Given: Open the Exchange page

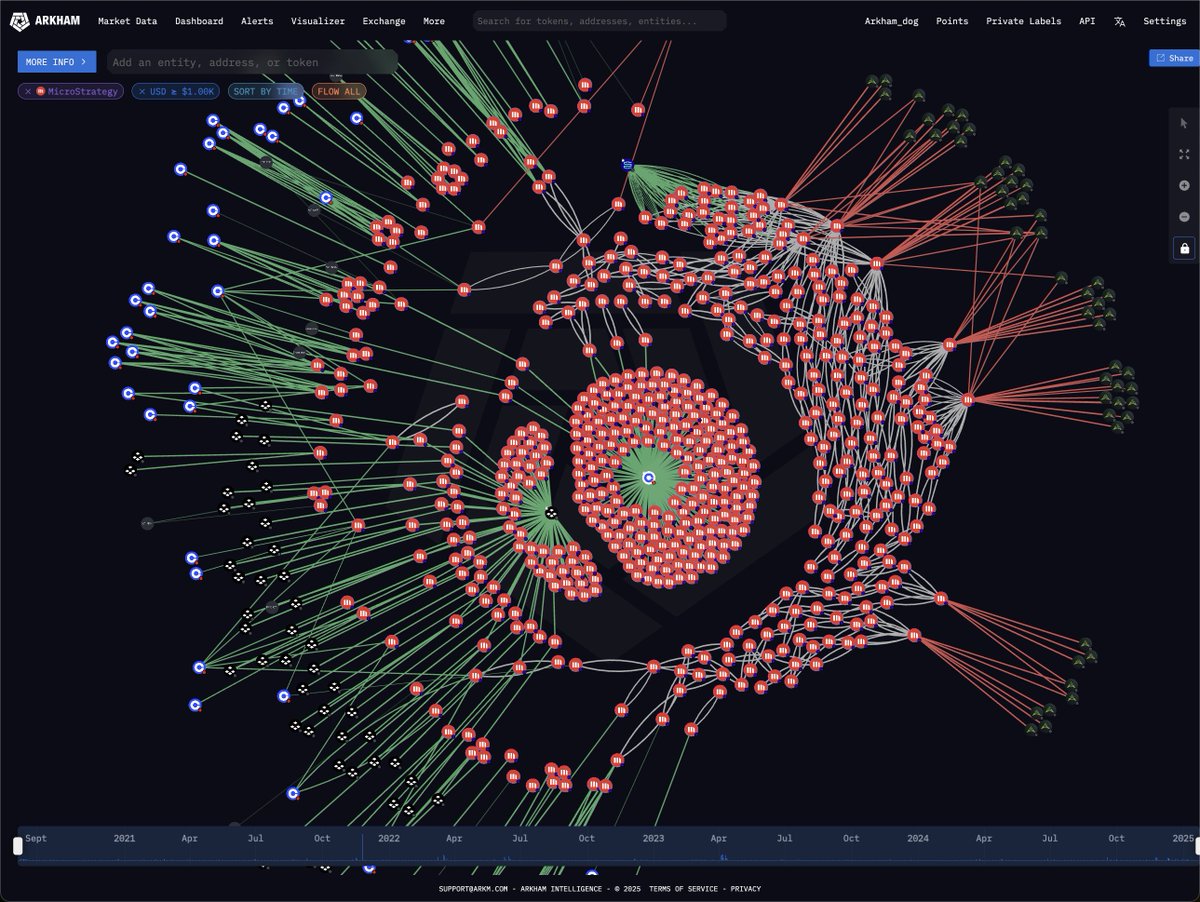Looking at the screenshot, I should point(384,21).
